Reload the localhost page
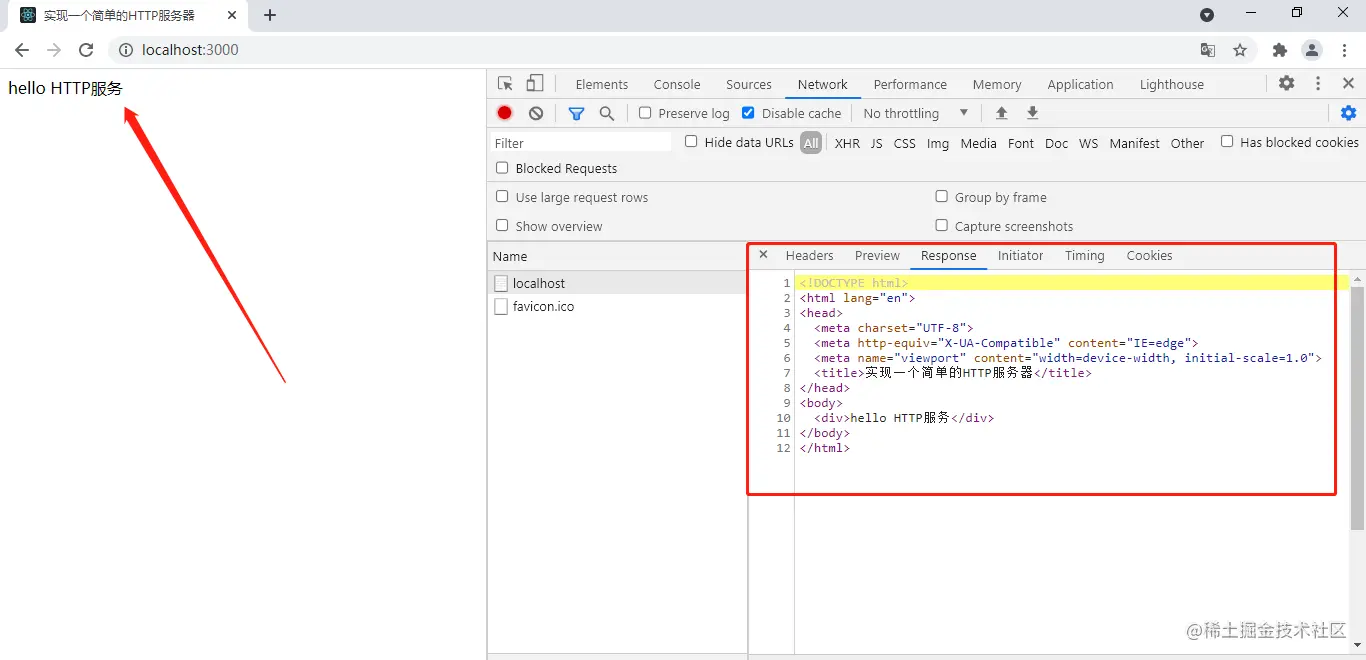 pos(86,50)
